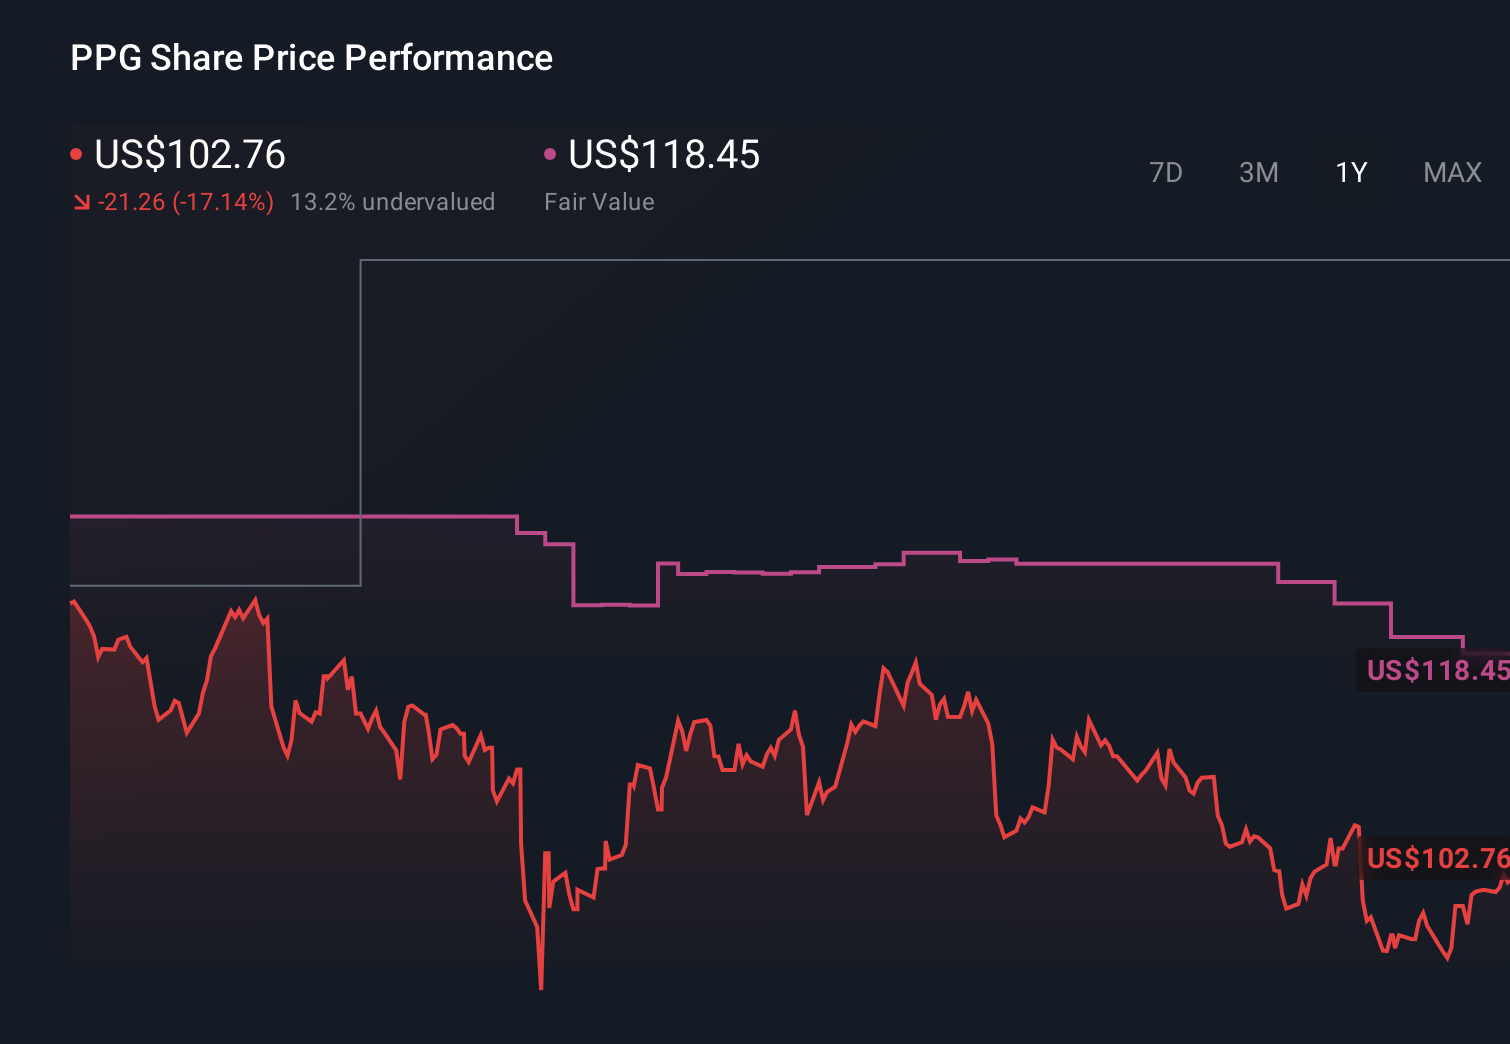Select the 1Y time range
The width and height of the screenshot is (1510, 1044).
pos(1350,172)
